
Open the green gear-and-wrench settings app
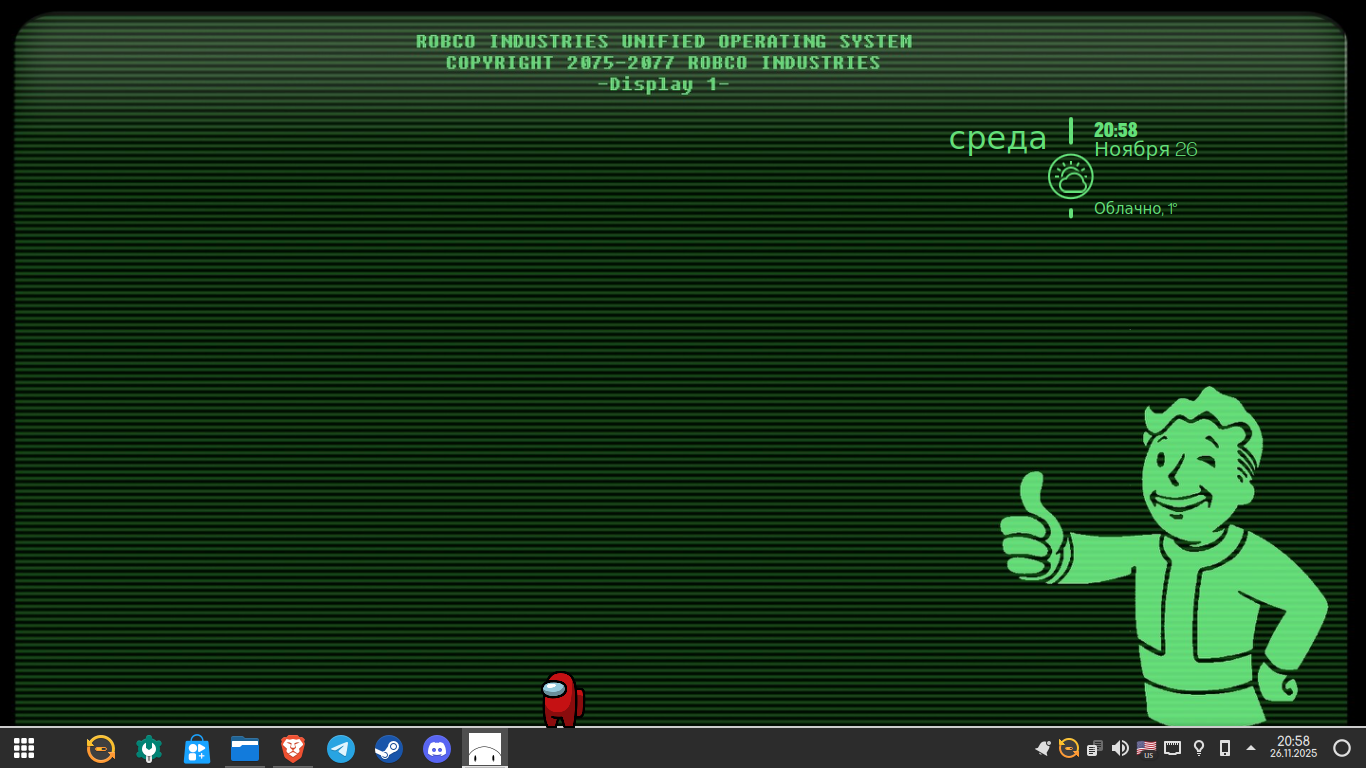pos(149,748)
